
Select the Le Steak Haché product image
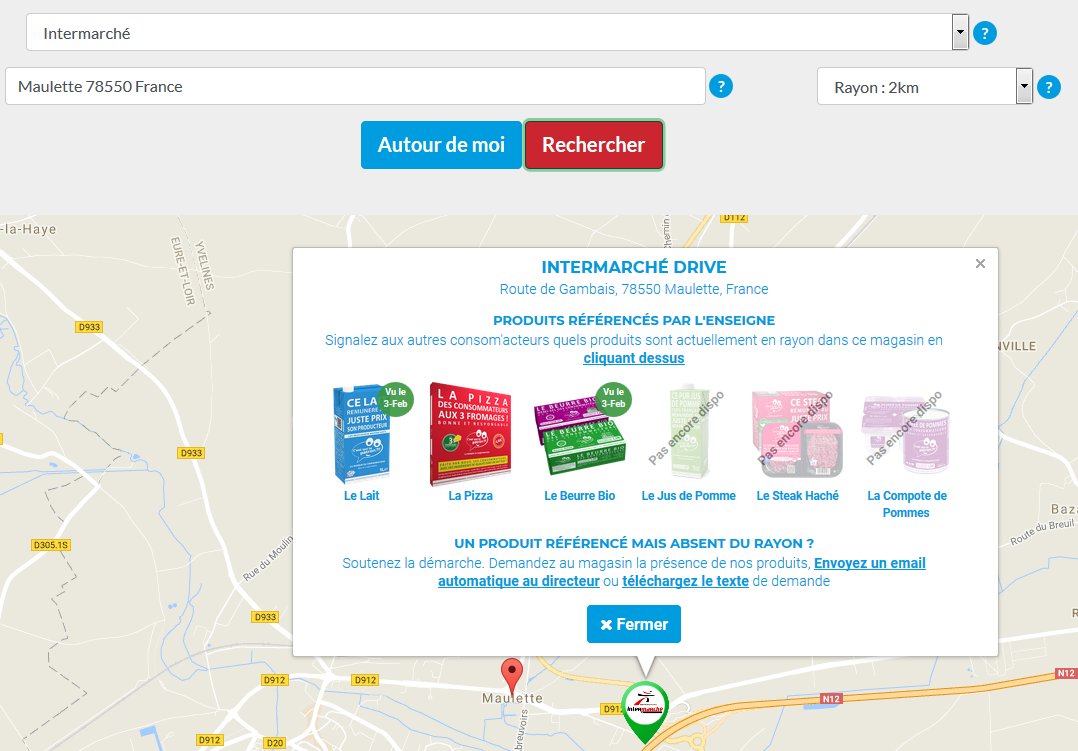tap(798, 433)
